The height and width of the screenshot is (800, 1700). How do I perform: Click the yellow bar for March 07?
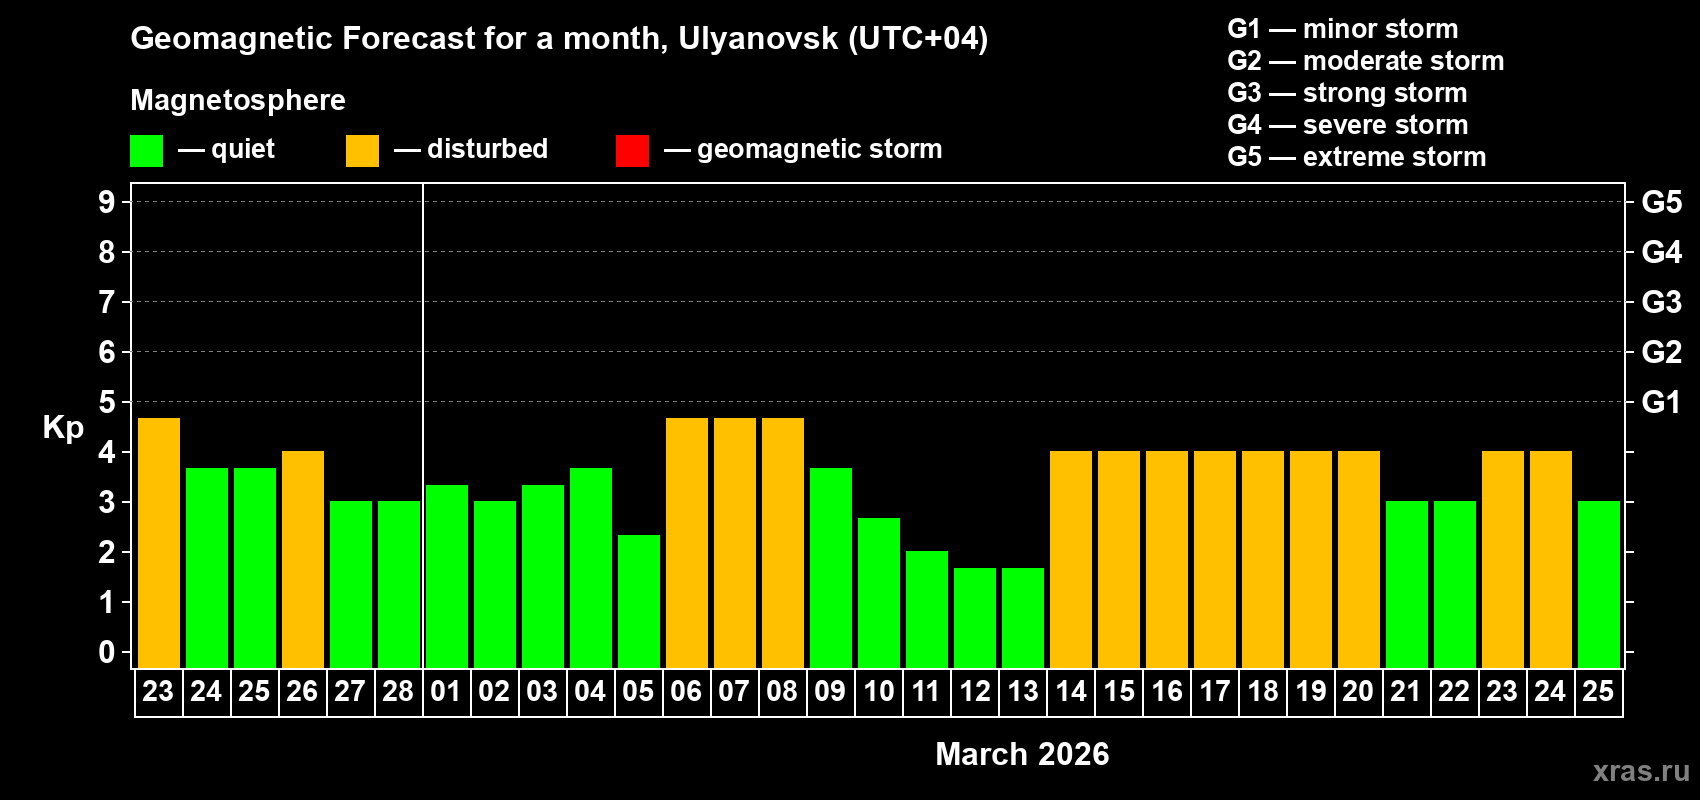coord(735,543)
